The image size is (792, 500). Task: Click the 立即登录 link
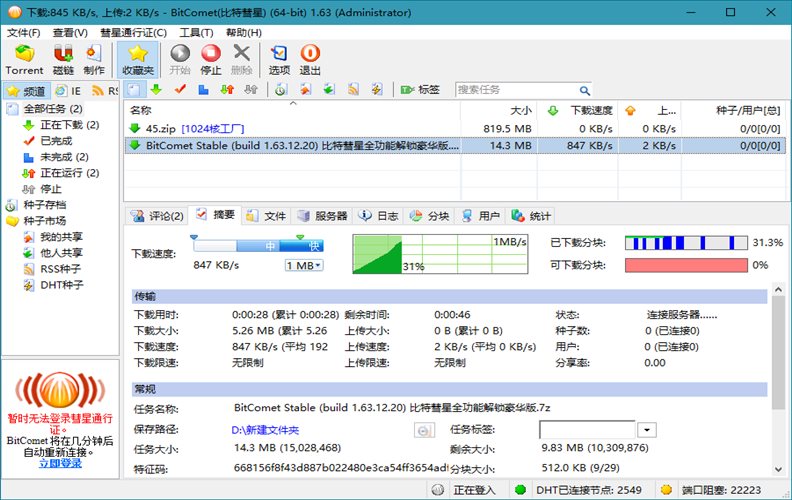click(60, 463)
